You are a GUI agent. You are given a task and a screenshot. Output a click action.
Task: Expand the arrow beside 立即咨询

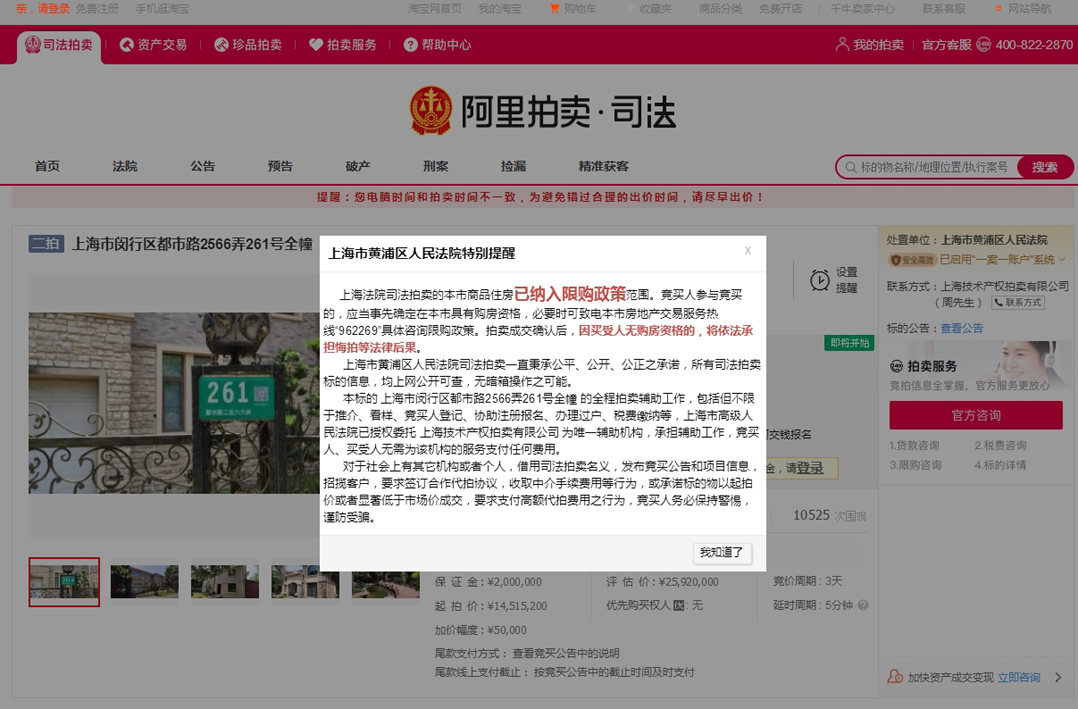[1058, 678]
